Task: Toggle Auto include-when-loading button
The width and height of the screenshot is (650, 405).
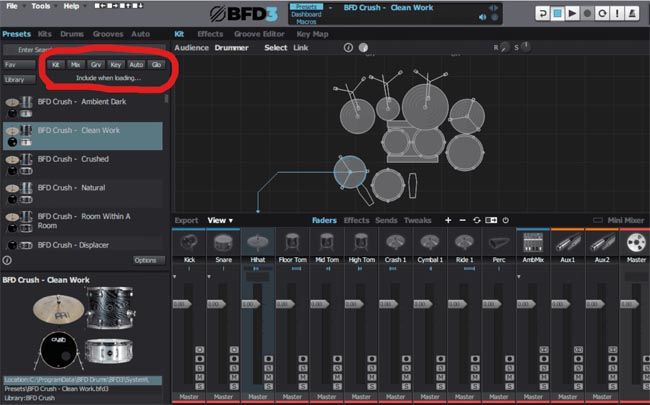Action: 136,65
